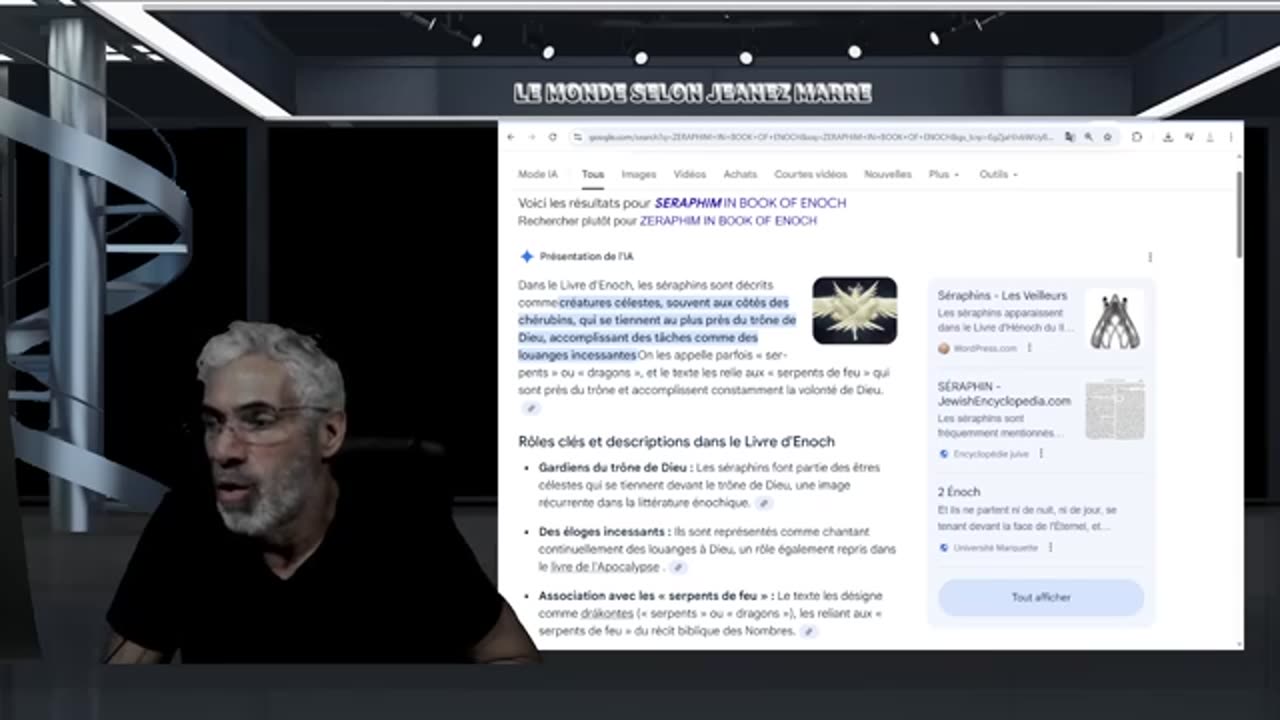Image resolution: width=1280 pixels, height=720 pixels.
Task: Click the Encyclopédie juive favicon
Action: click(x=944, y=453)
